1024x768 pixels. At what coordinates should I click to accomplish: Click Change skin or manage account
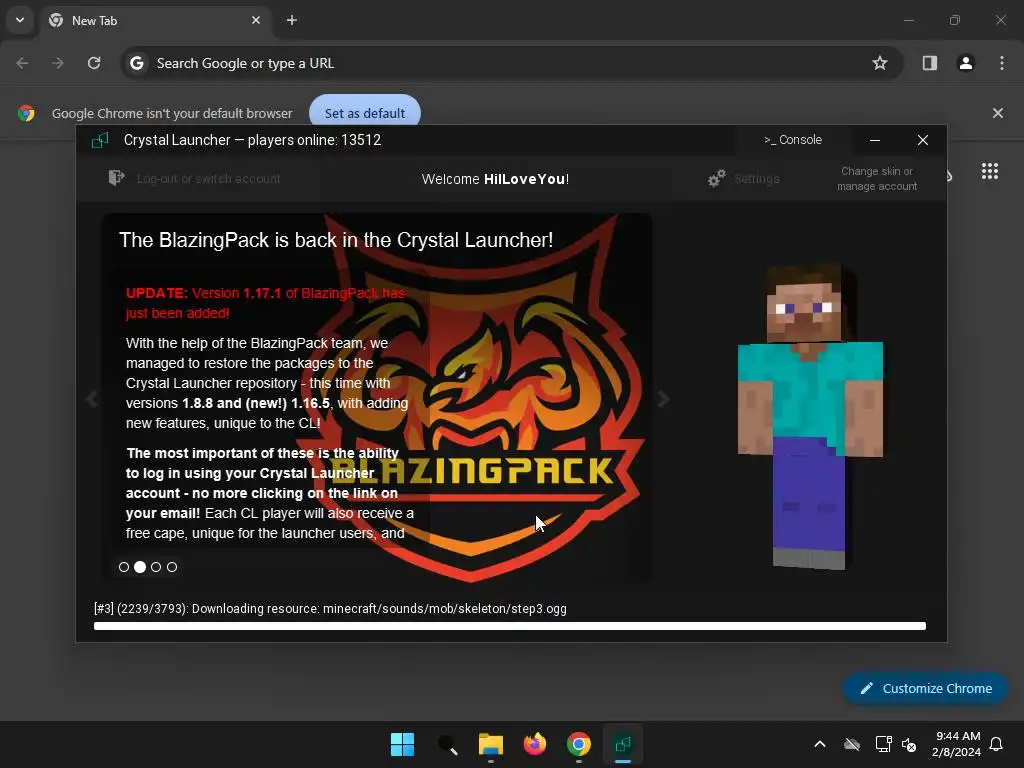[876, 178]
